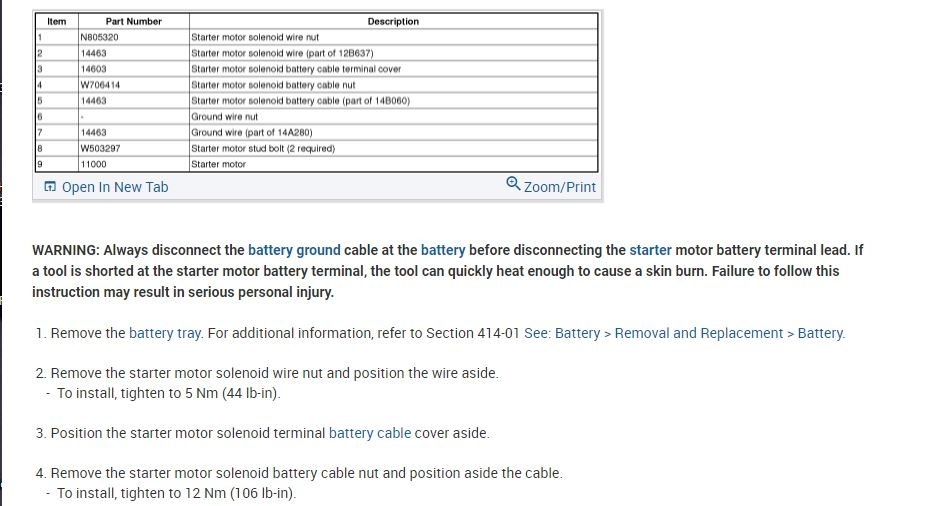931x506 pixels.
Task: Click "Starter motor solenoid wire nut" description cell
Action: pos(254,37)
